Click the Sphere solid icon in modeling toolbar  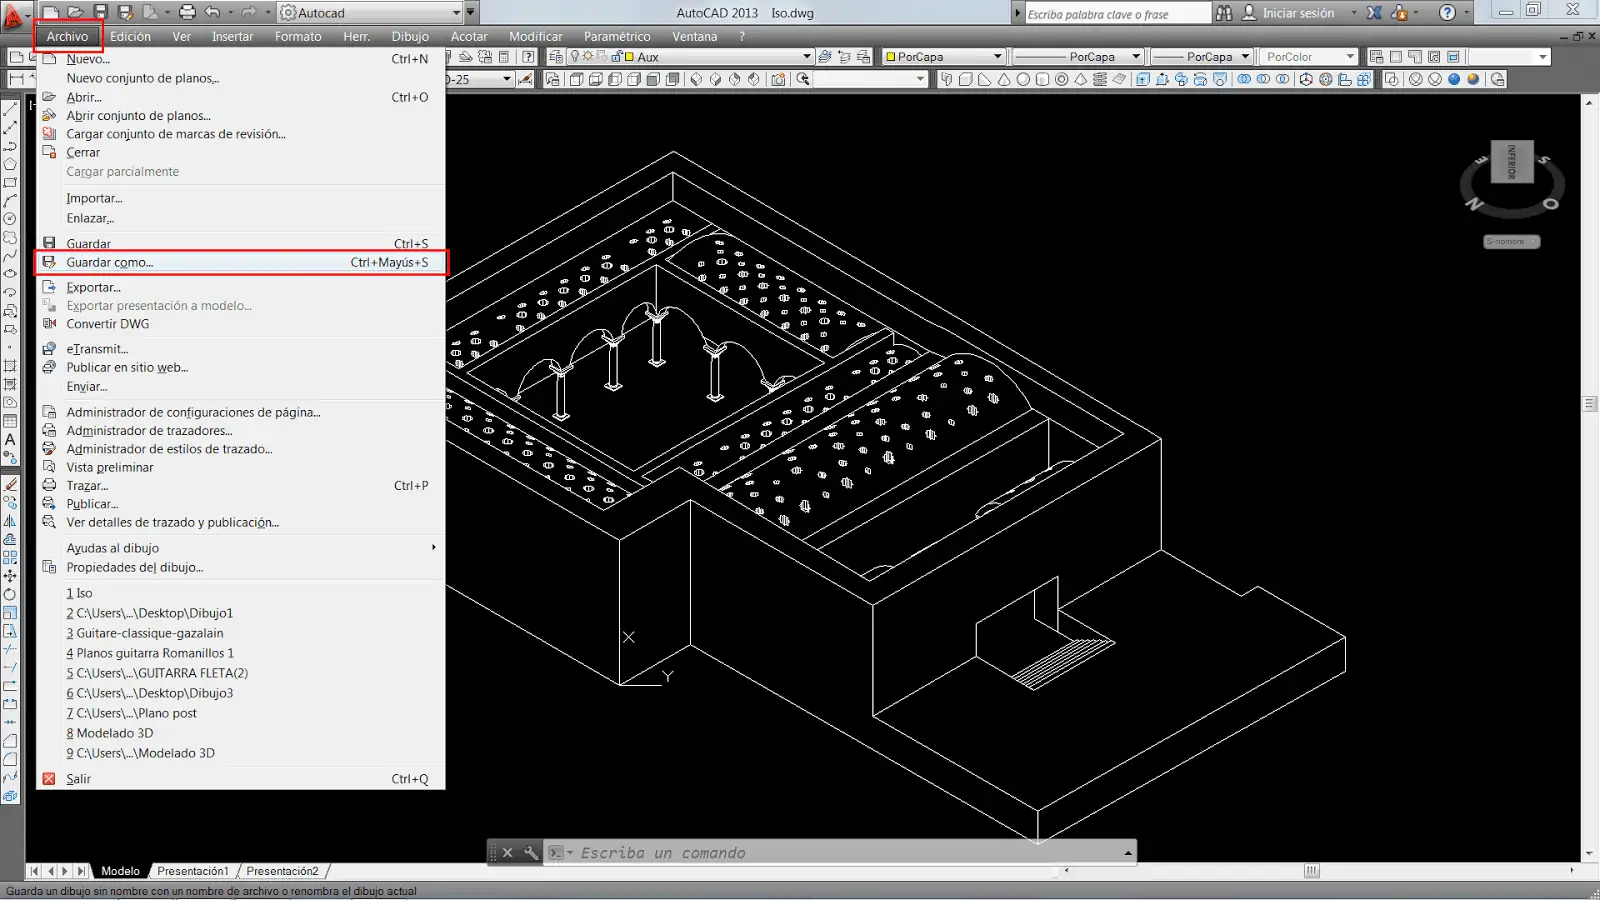click(x=1023, y=79)
